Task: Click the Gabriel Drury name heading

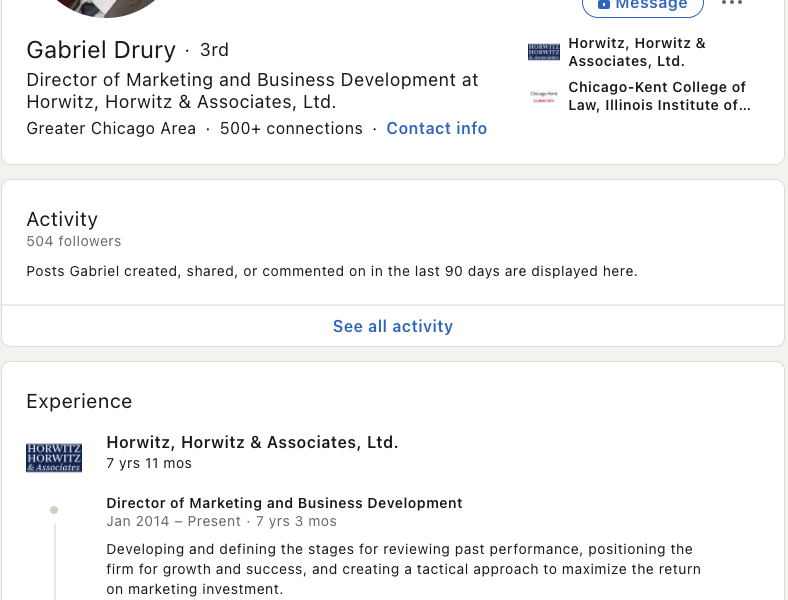Action: pyautogui.click(x=101, y=50)
